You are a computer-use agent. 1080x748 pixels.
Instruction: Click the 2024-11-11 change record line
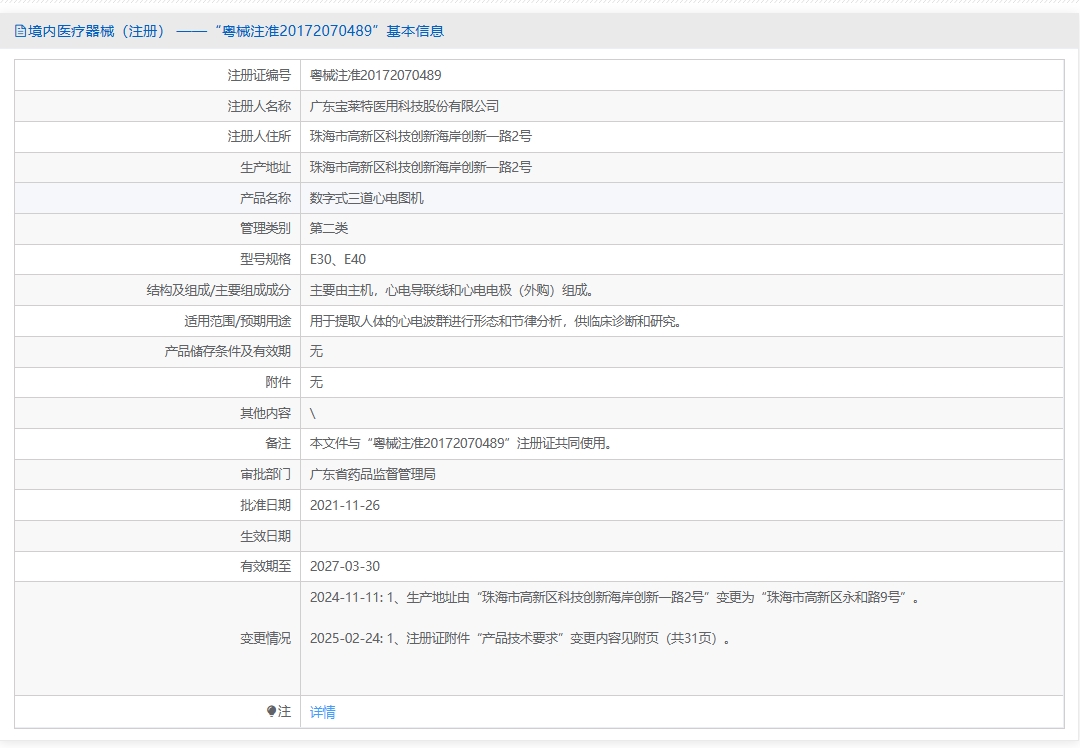614,597
